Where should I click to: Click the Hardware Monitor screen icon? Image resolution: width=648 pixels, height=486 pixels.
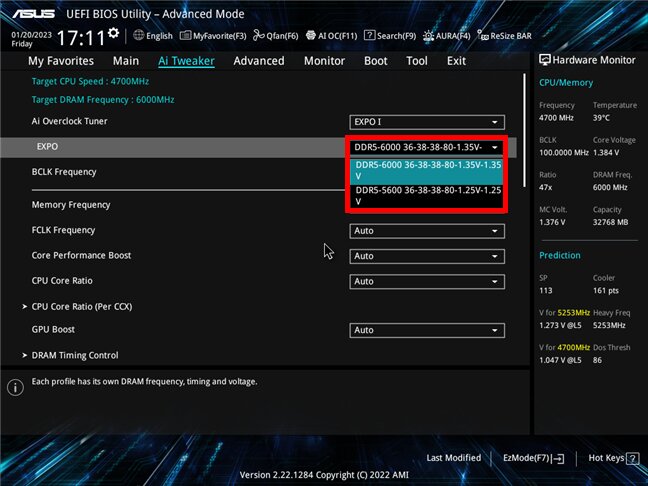point(545,60)
